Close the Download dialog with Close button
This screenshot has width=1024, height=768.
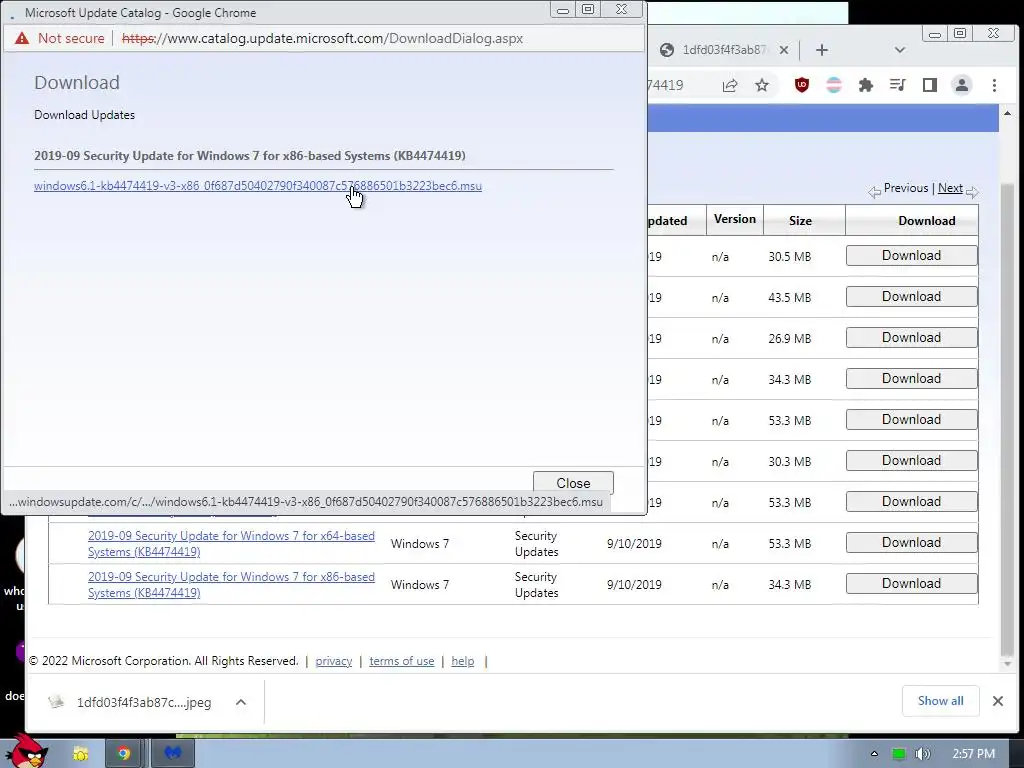pyautogui.click(x=573, y=483)
